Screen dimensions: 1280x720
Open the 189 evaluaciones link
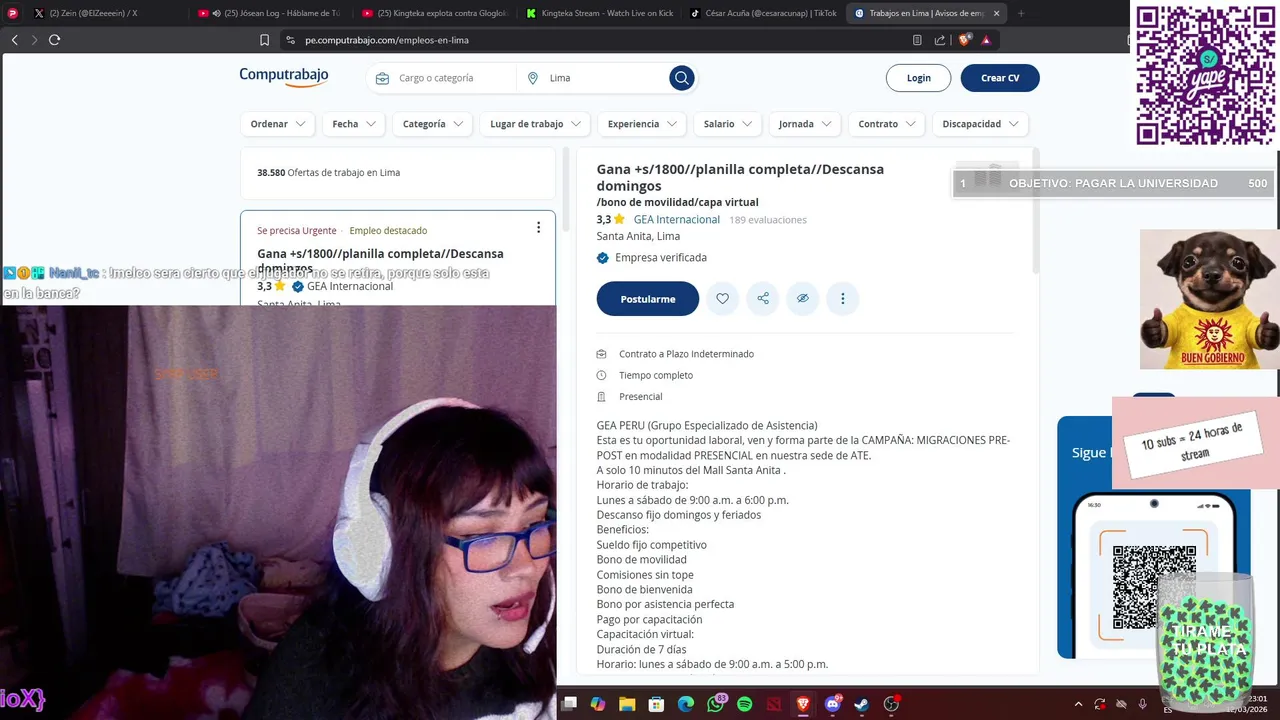(767, 220)
